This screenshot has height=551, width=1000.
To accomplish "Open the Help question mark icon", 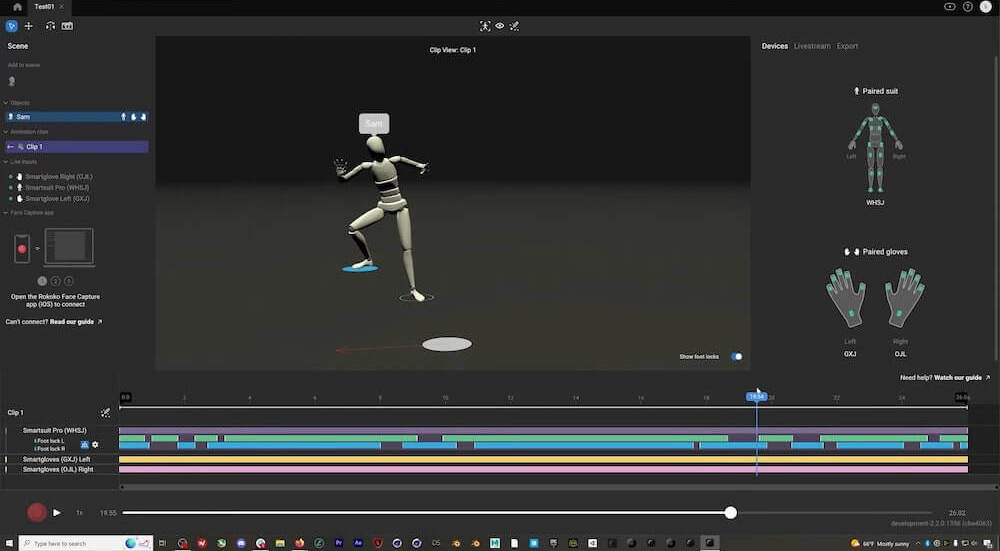I will (967, 6).
